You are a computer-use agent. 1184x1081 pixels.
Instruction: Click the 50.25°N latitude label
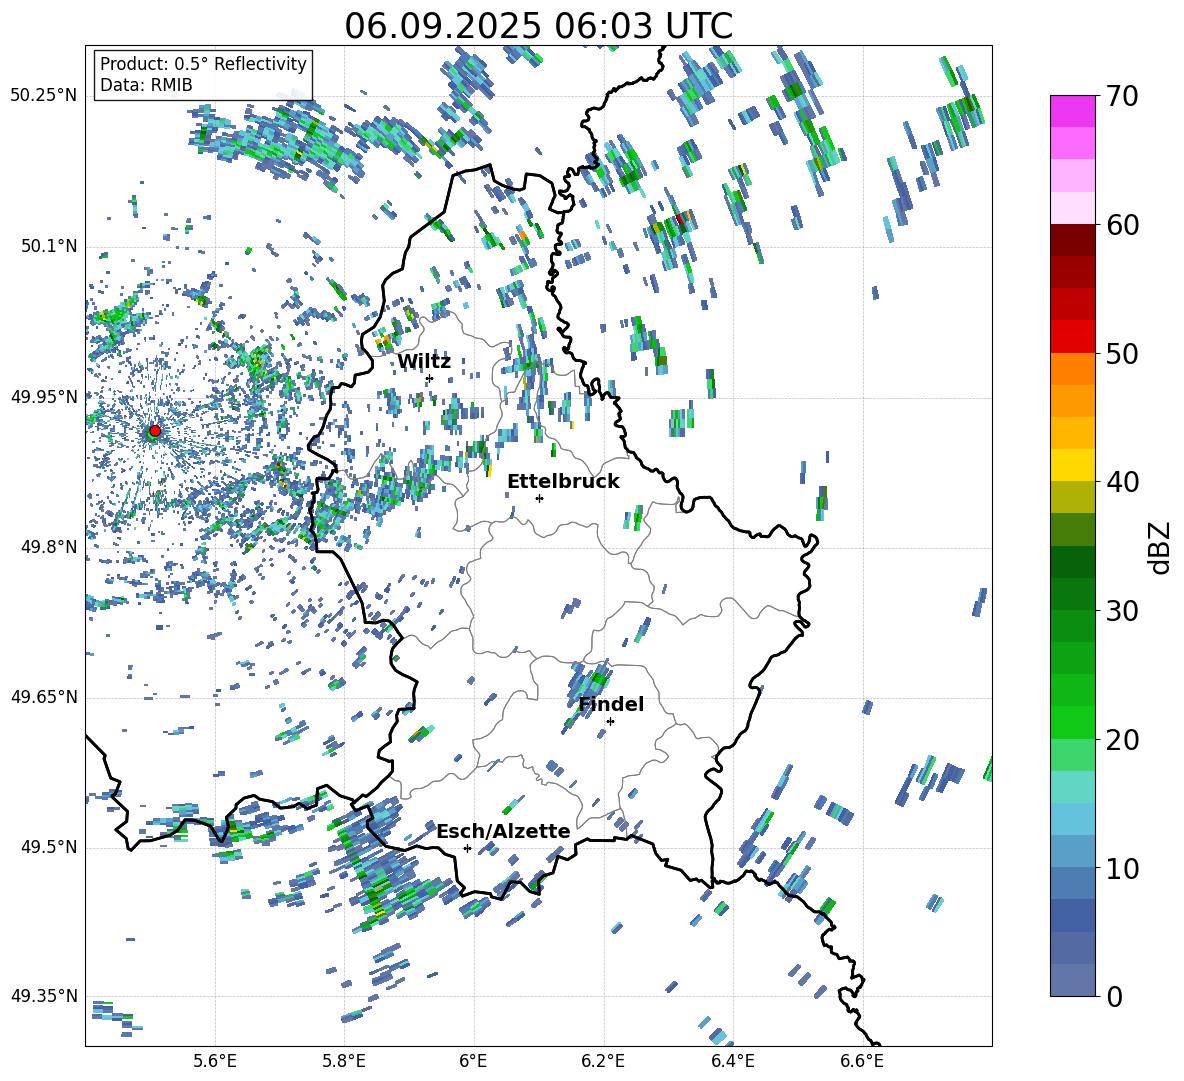click(x=44, y=96)
